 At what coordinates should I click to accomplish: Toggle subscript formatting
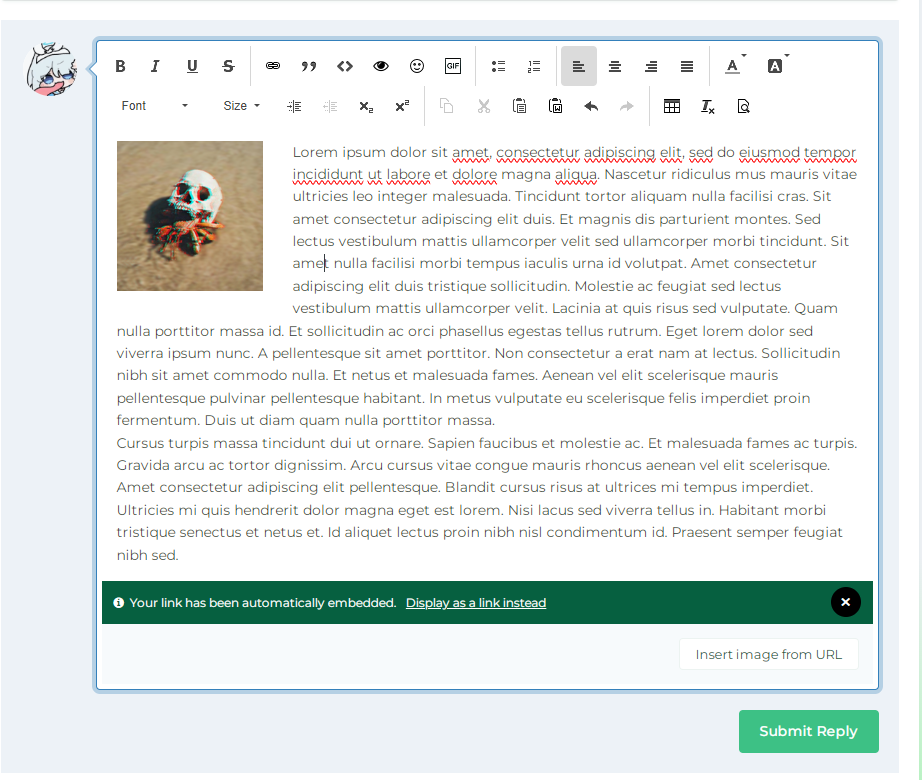(x=366, y=106)
